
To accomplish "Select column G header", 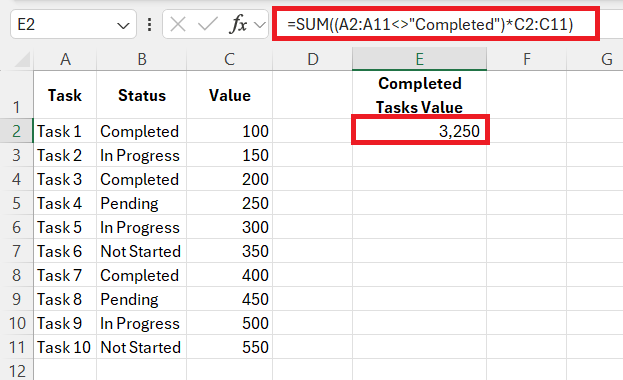I will click(x=595, y=60).
